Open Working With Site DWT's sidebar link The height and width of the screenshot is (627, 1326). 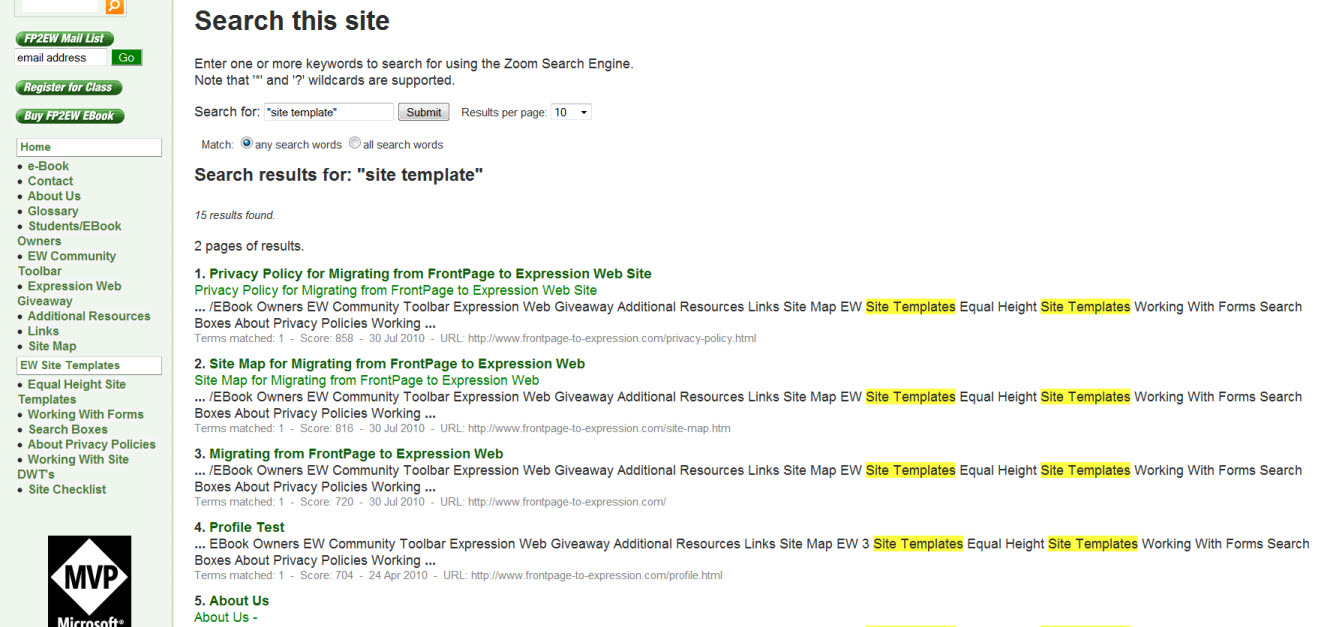point(73,466)
